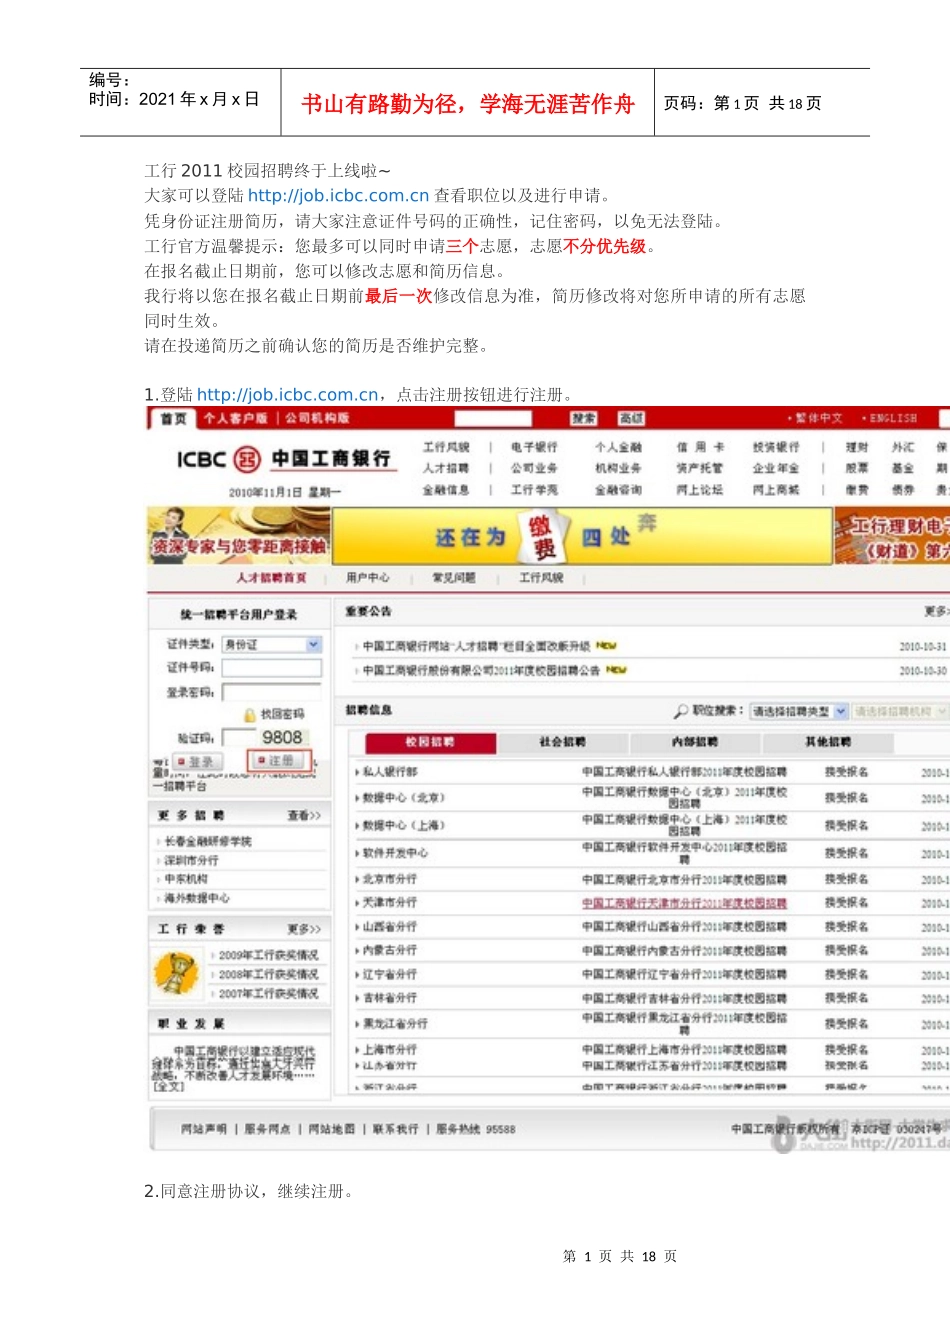The width and height of the screenshot is (950, 1344).
Task: Focus the 登录密码 password field
Action: 272,692
